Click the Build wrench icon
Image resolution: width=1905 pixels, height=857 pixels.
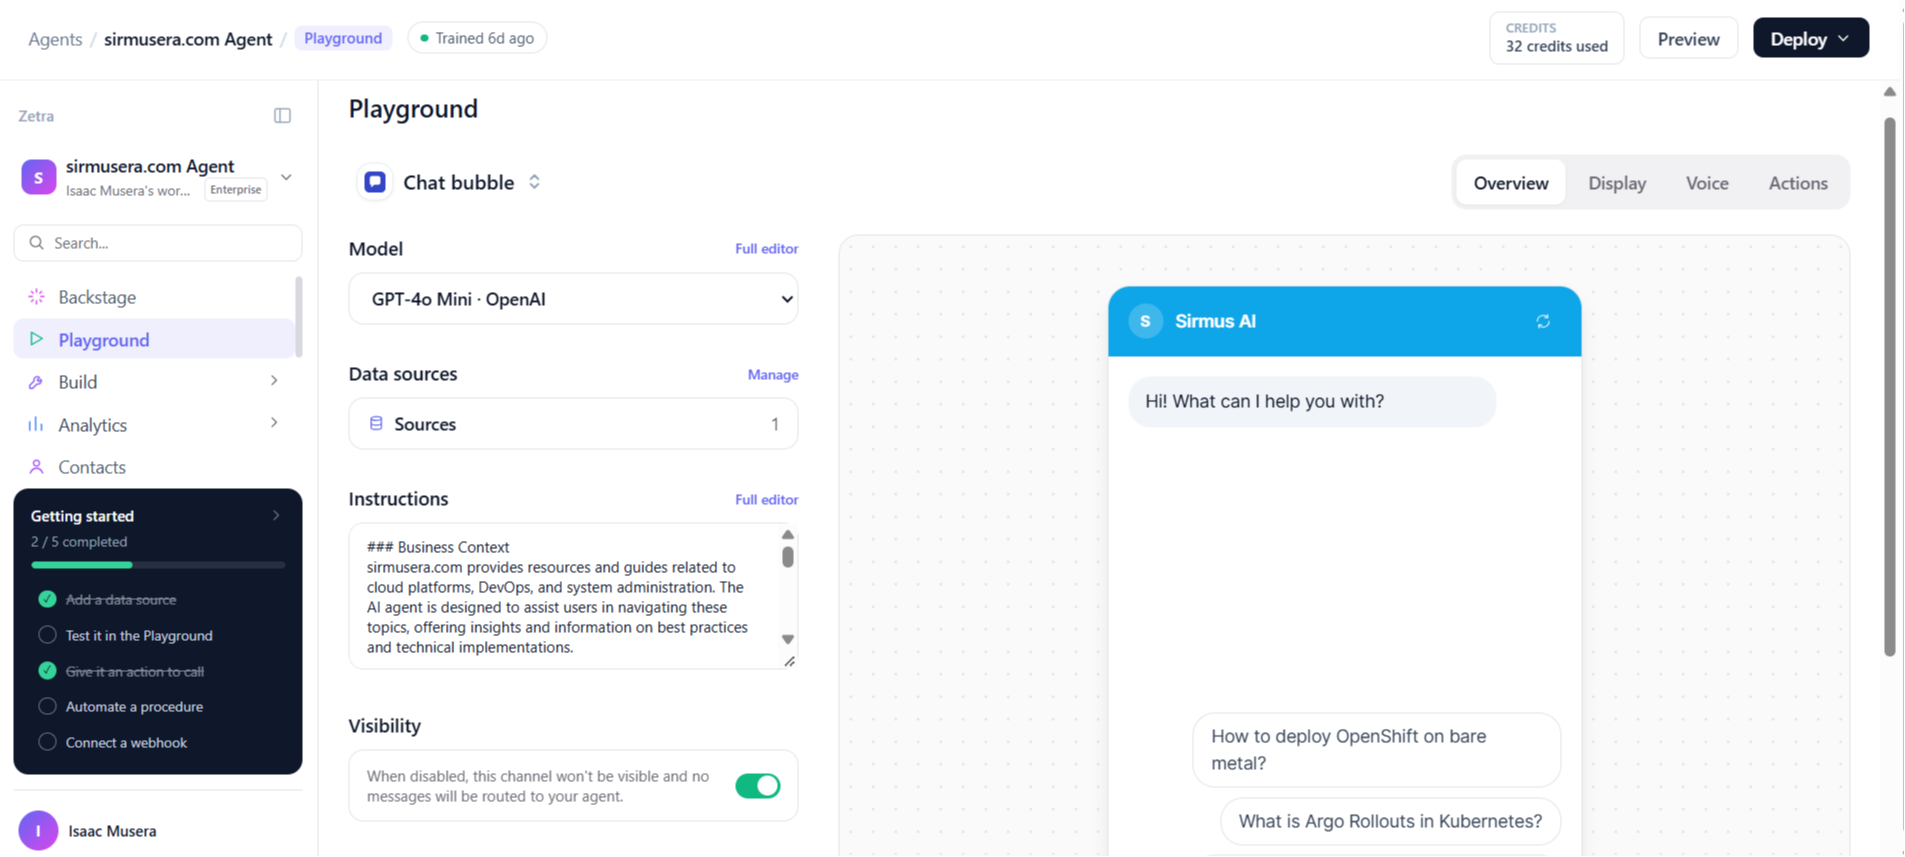(x=36, y=382)
